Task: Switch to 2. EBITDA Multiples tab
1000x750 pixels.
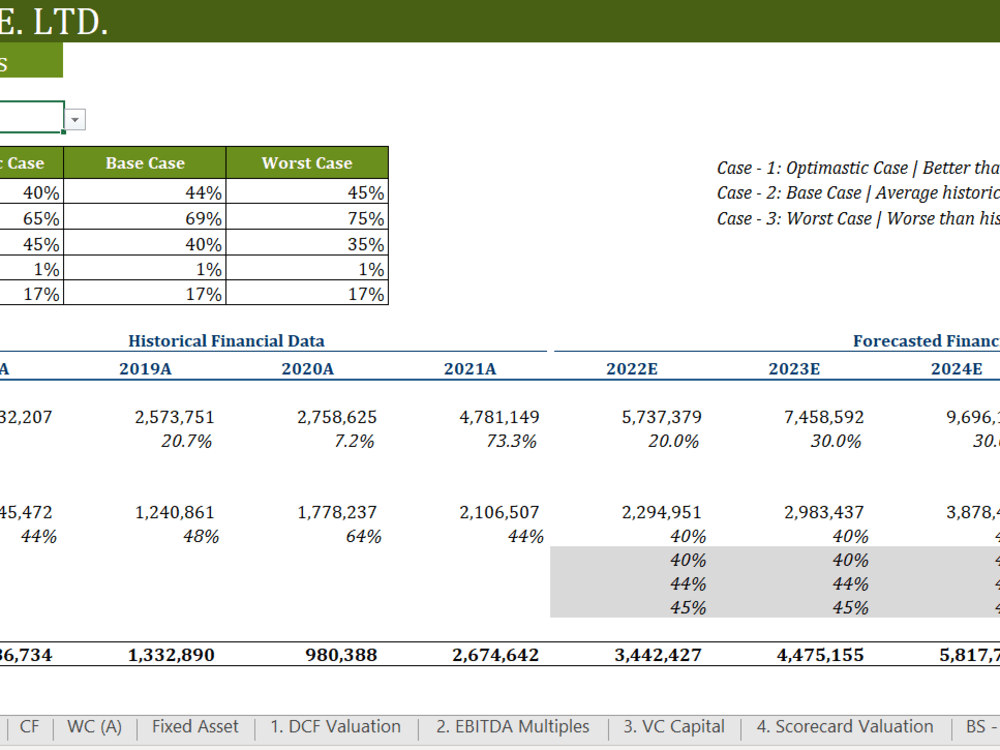Action: [513, 727]
